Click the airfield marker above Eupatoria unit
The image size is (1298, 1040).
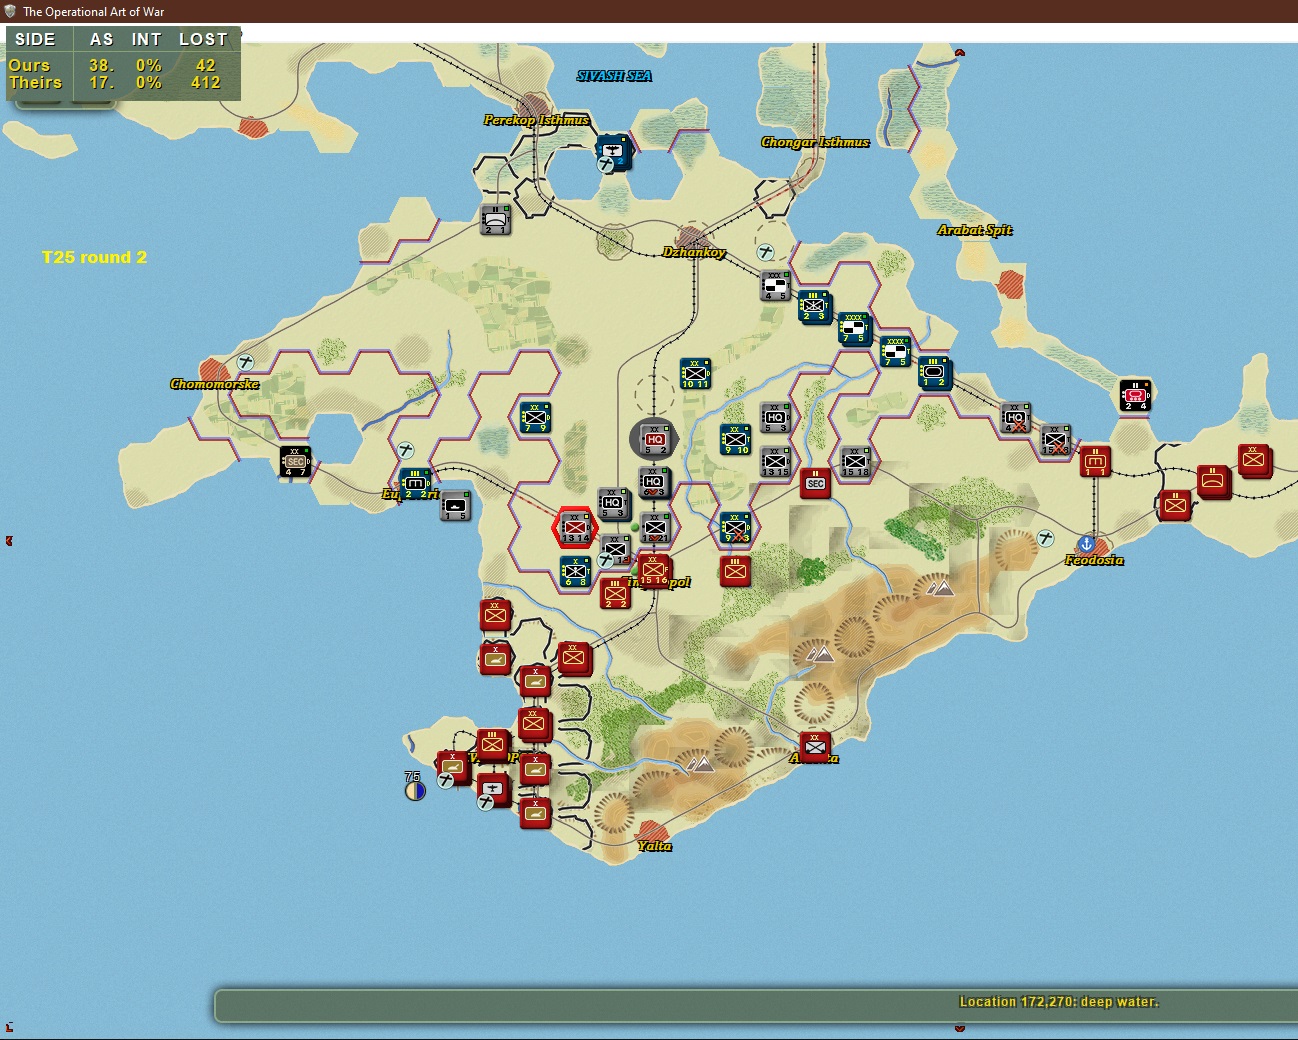405,450
